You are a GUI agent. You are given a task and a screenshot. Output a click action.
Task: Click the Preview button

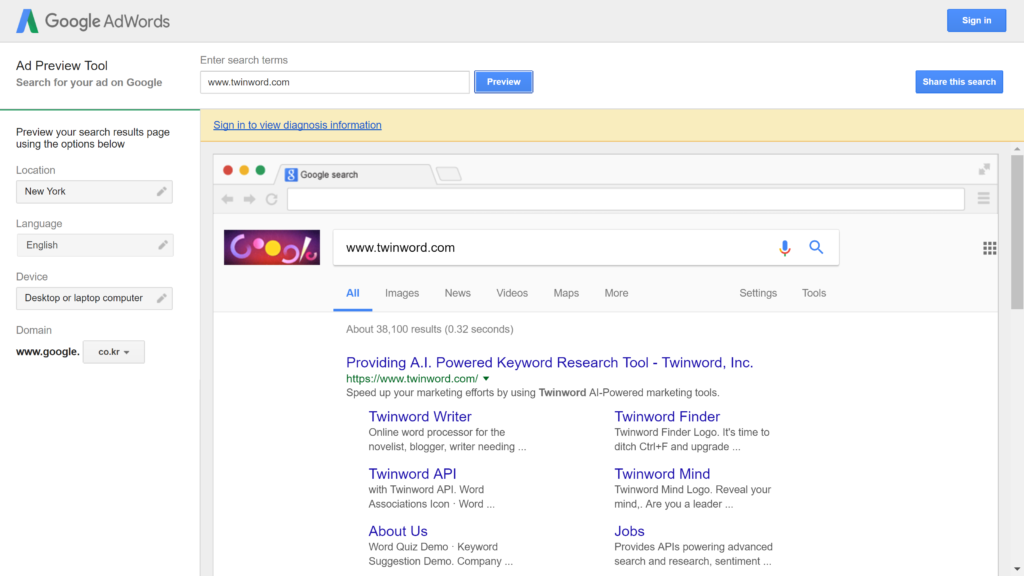[504, 82]
